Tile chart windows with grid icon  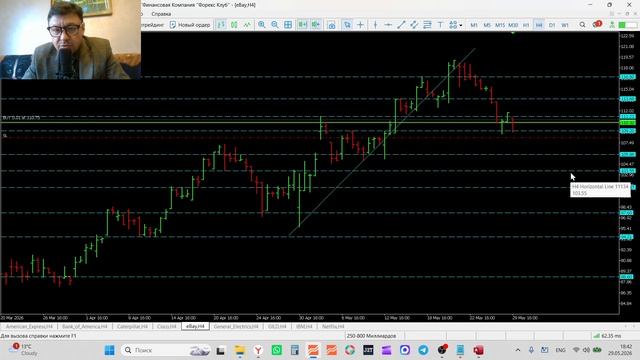288,25
